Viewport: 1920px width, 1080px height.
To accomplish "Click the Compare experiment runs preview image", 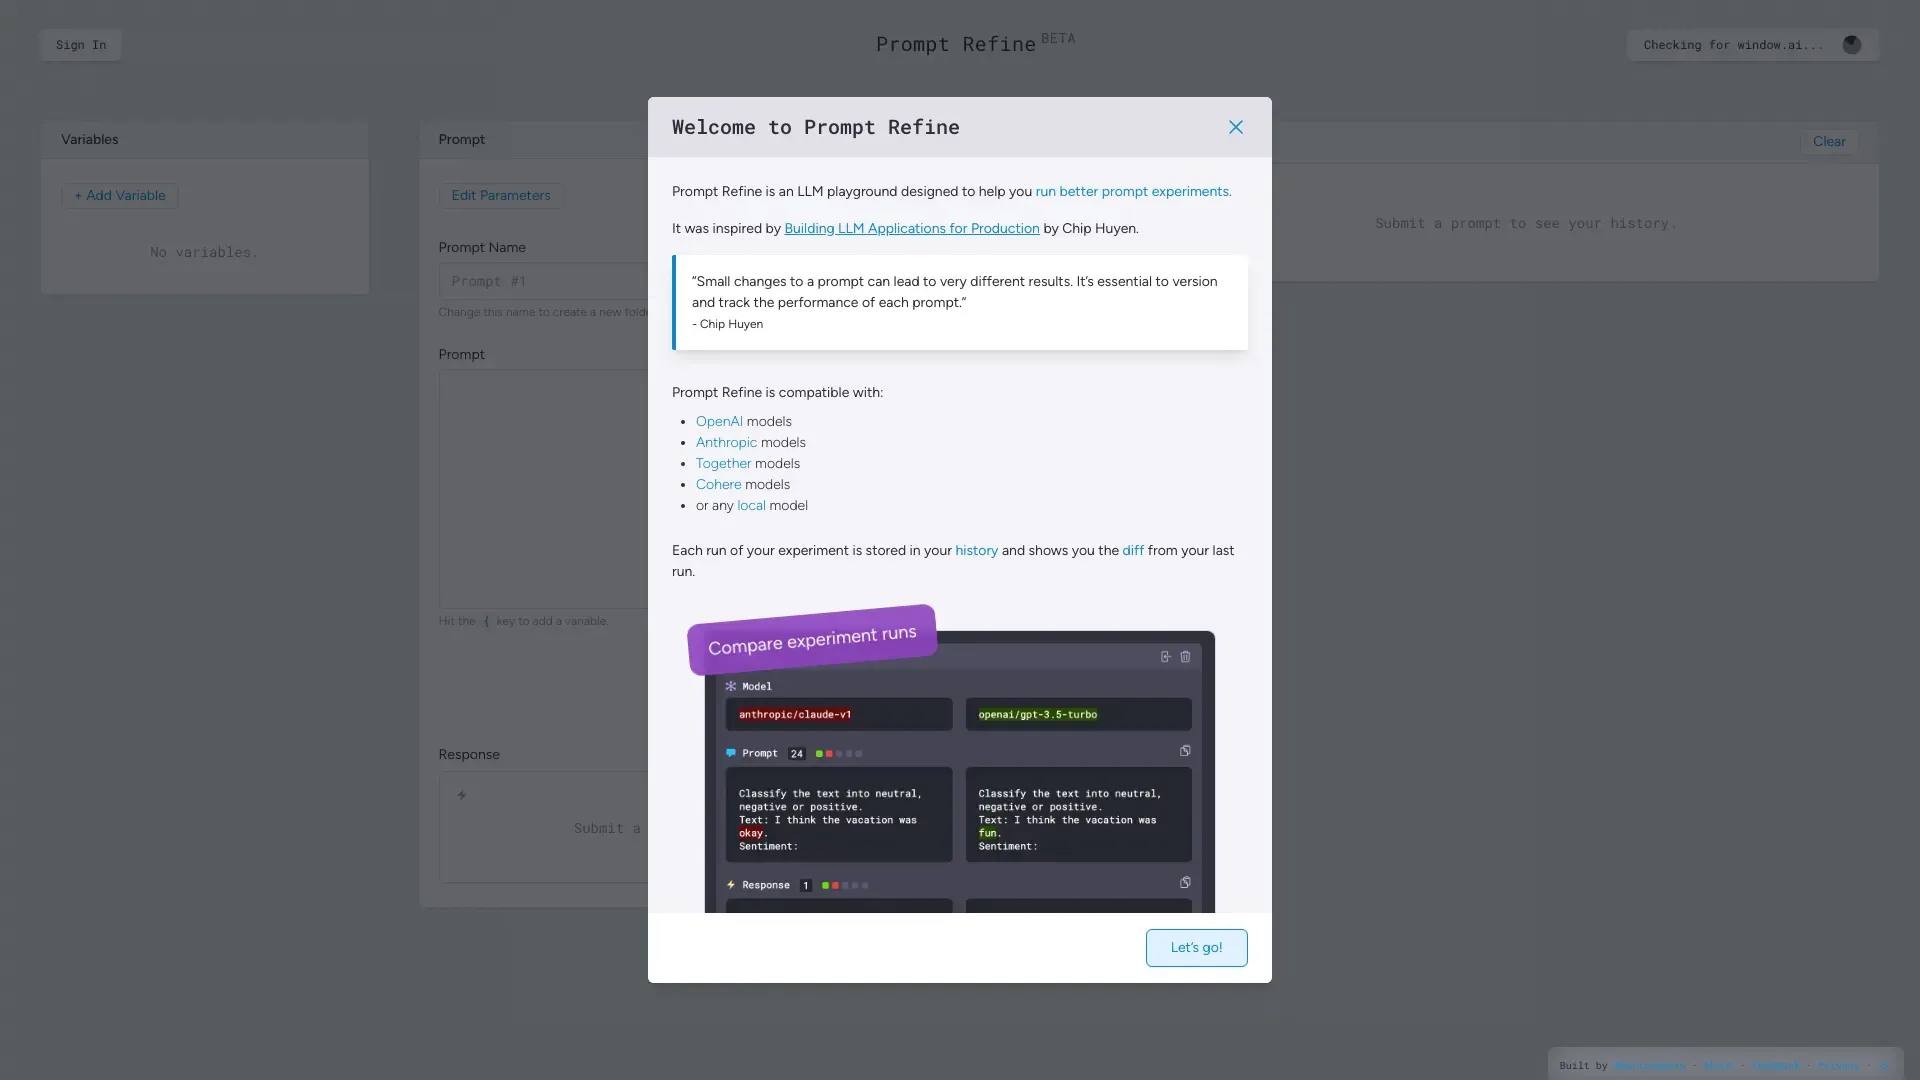I will pyautogui.click(x=951, y=758).
